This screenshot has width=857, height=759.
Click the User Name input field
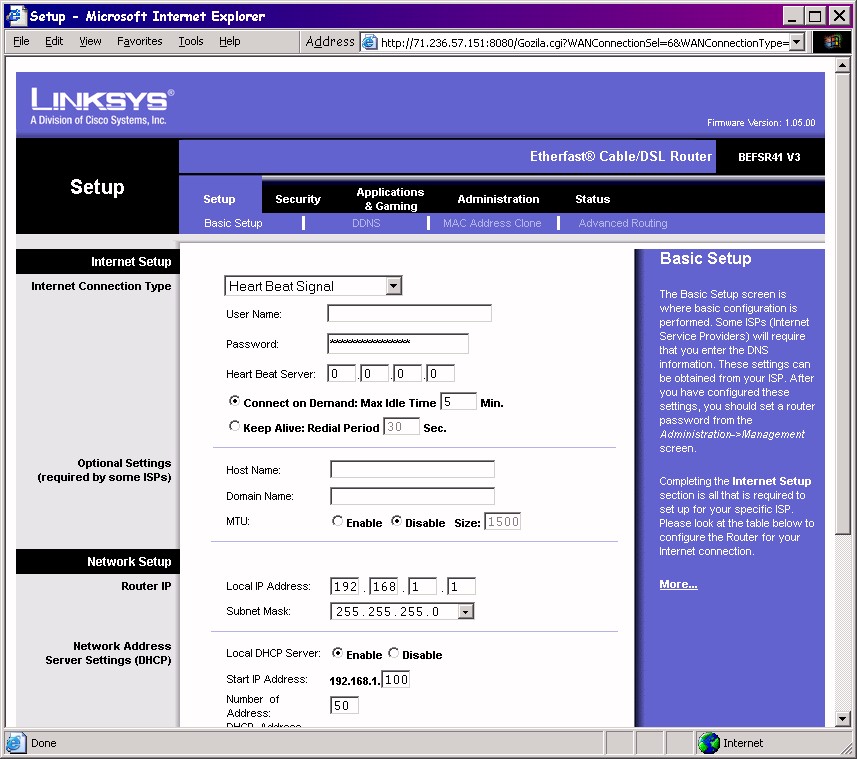(409, 314)
